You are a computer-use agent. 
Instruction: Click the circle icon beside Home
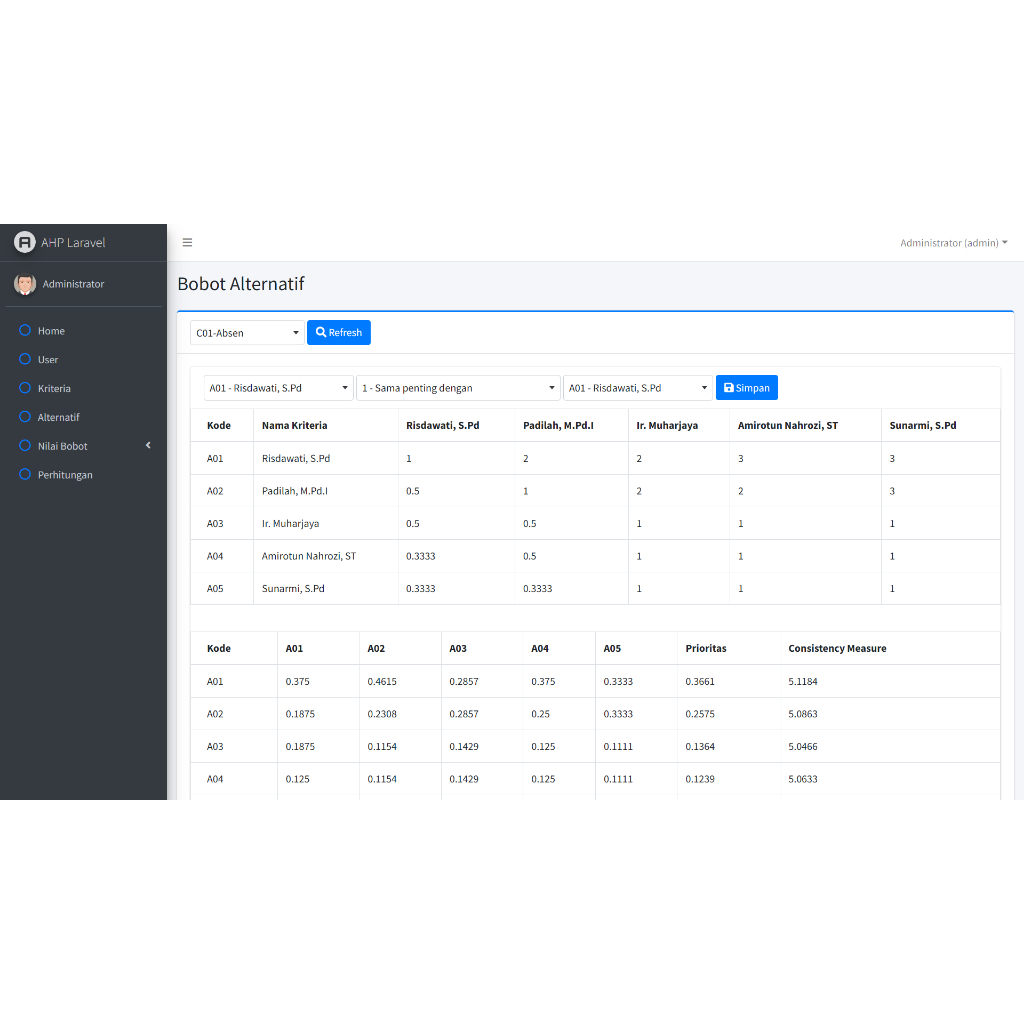click(25, 331)
